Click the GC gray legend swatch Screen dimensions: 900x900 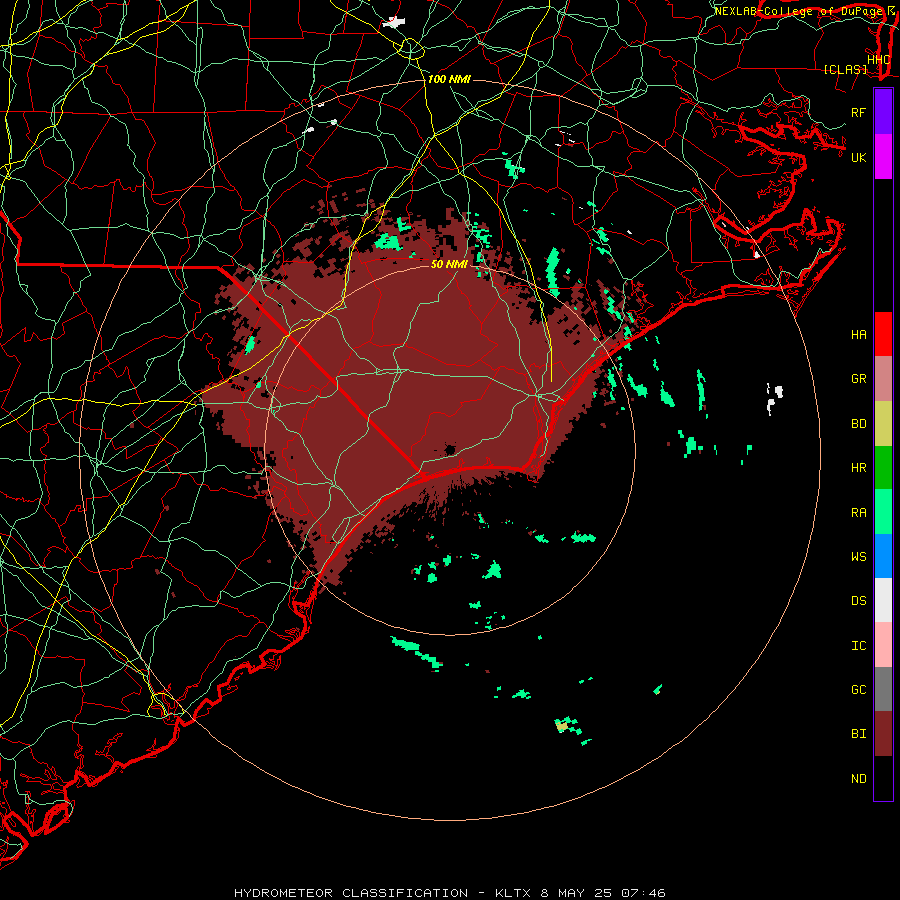883,689
